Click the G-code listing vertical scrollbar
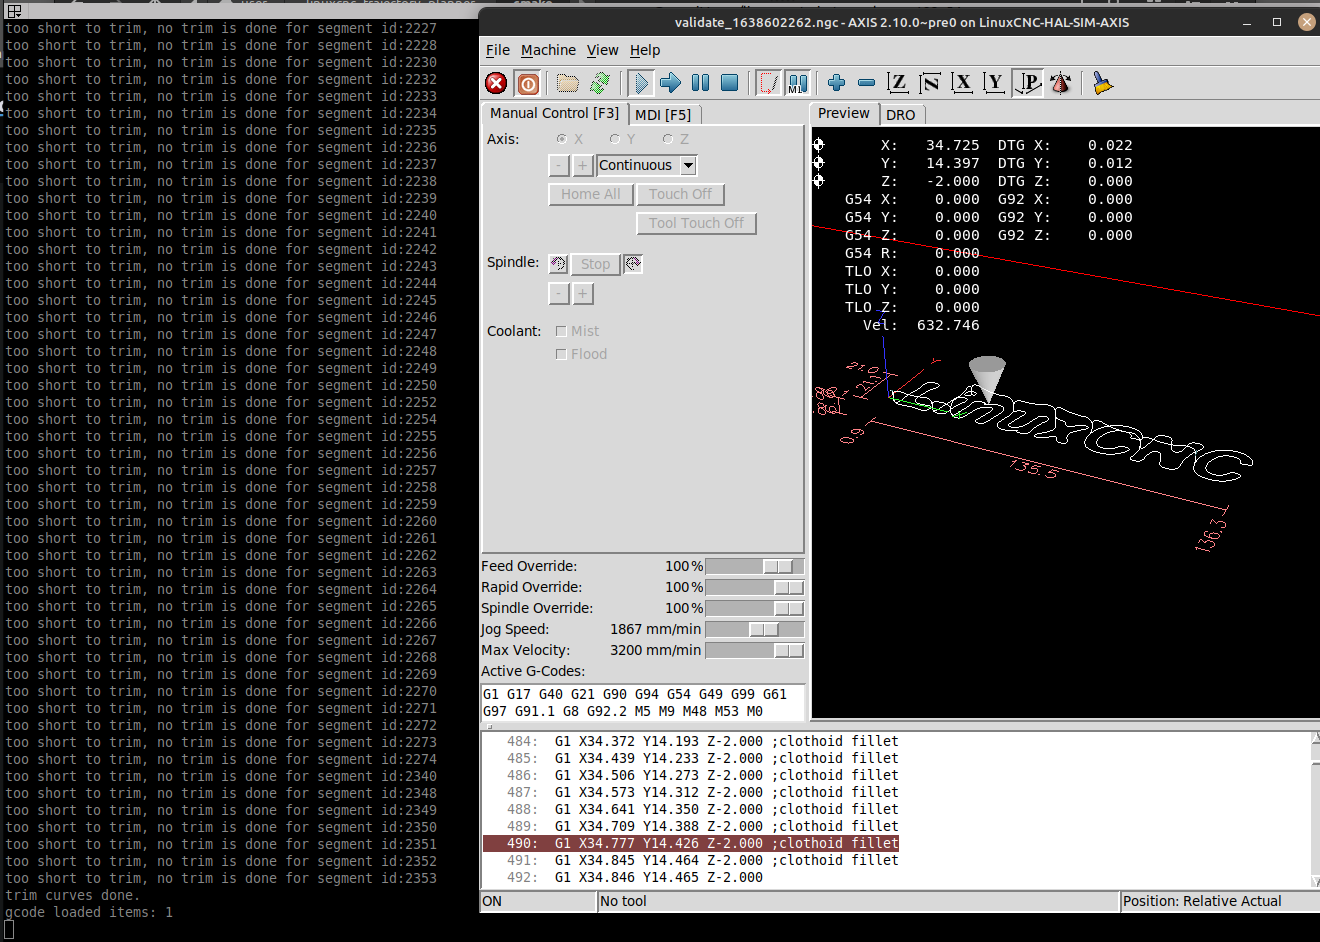Screen dimensions: 1320x942 [x=1315, y=810]
